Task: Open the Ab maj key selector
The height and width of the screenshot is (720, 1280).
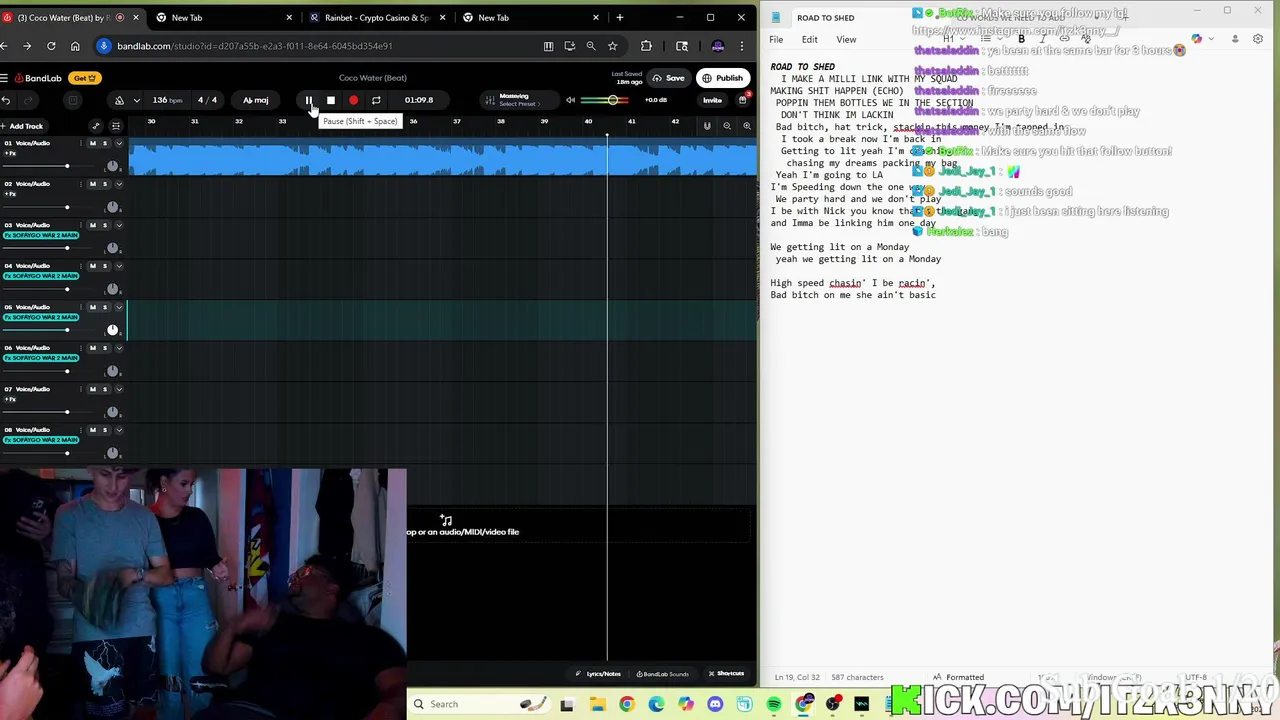Action: (256, 100)
